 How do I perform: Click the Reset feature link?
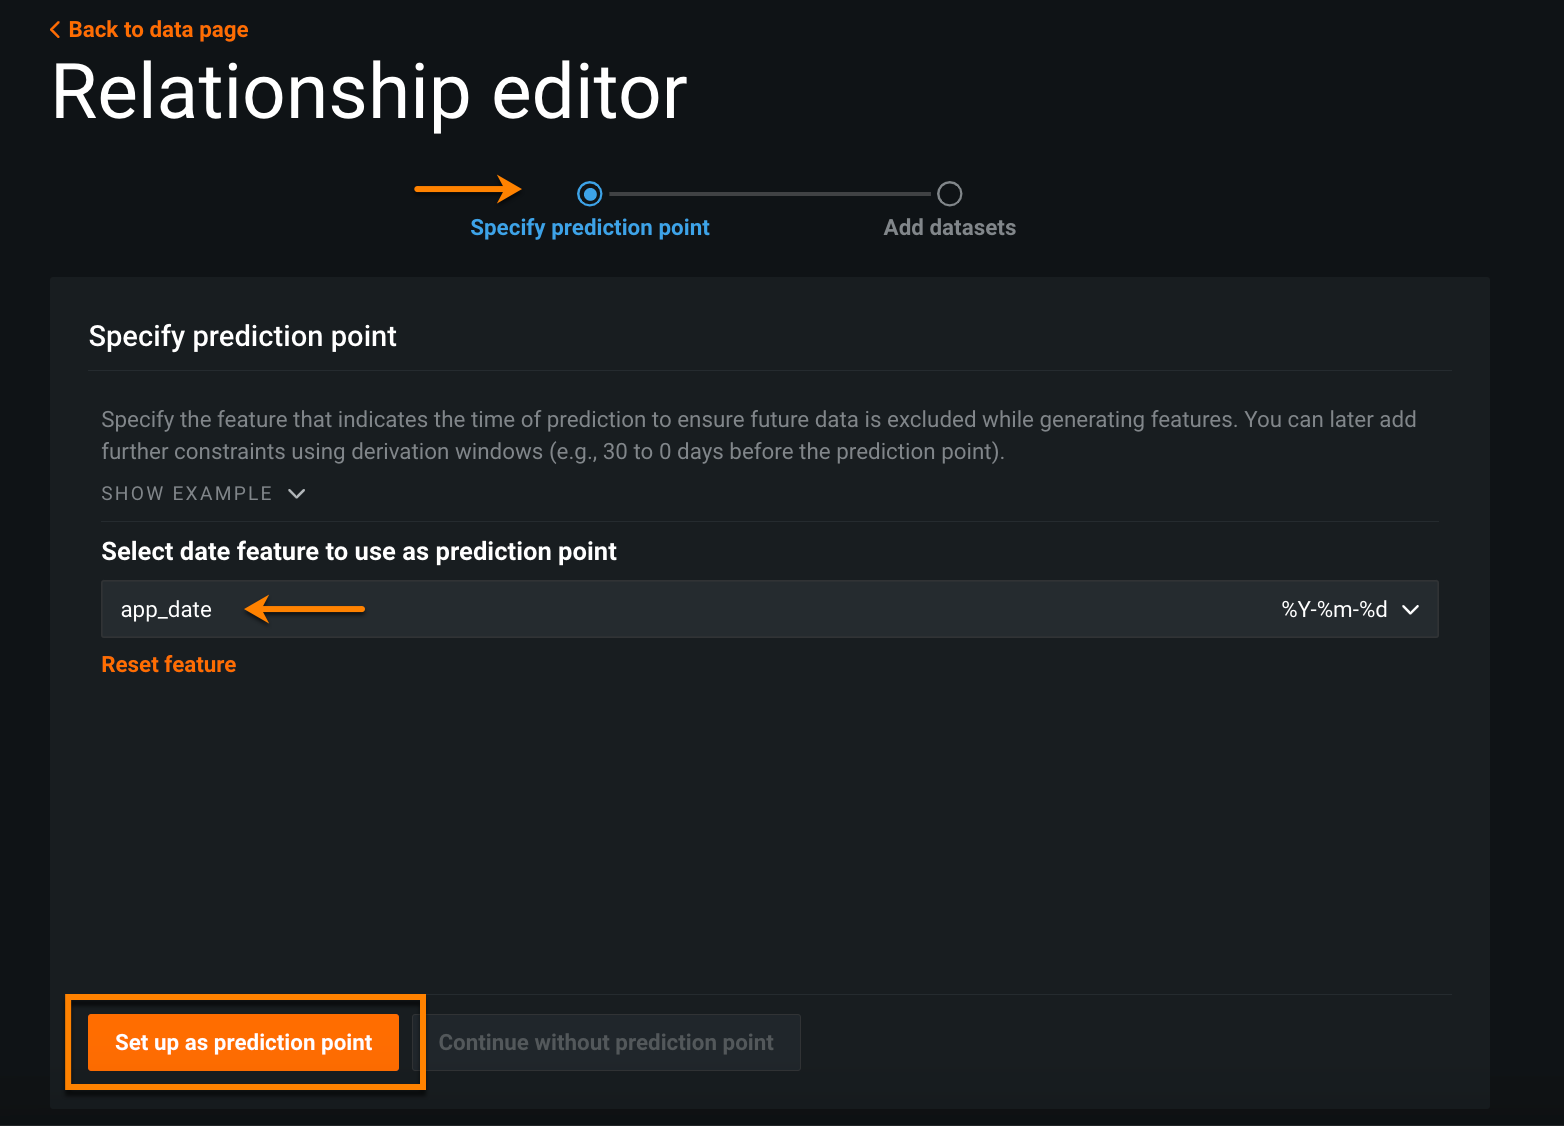(x=169, y=665)
